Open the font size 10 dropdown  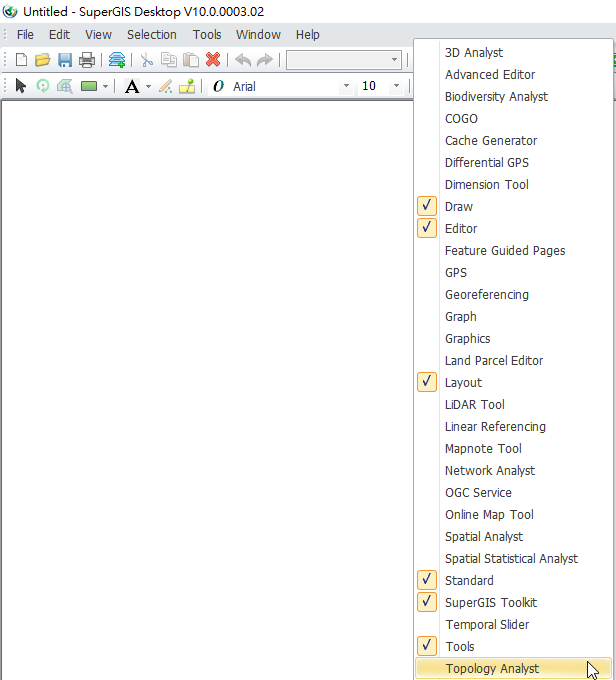pyautogui.click(x=396, y=86)
